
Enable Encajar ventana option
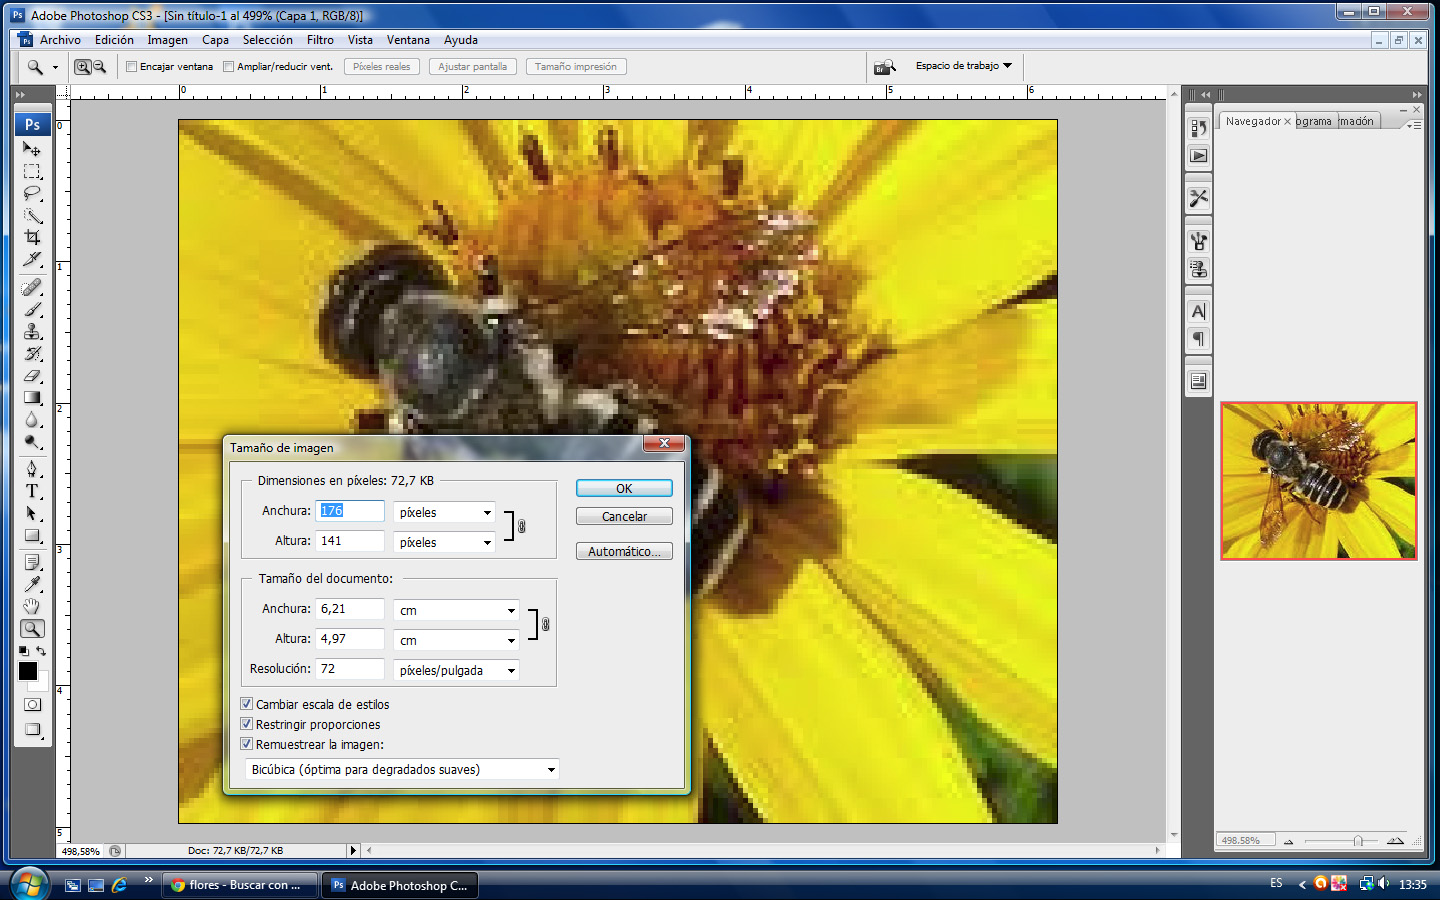131,67
